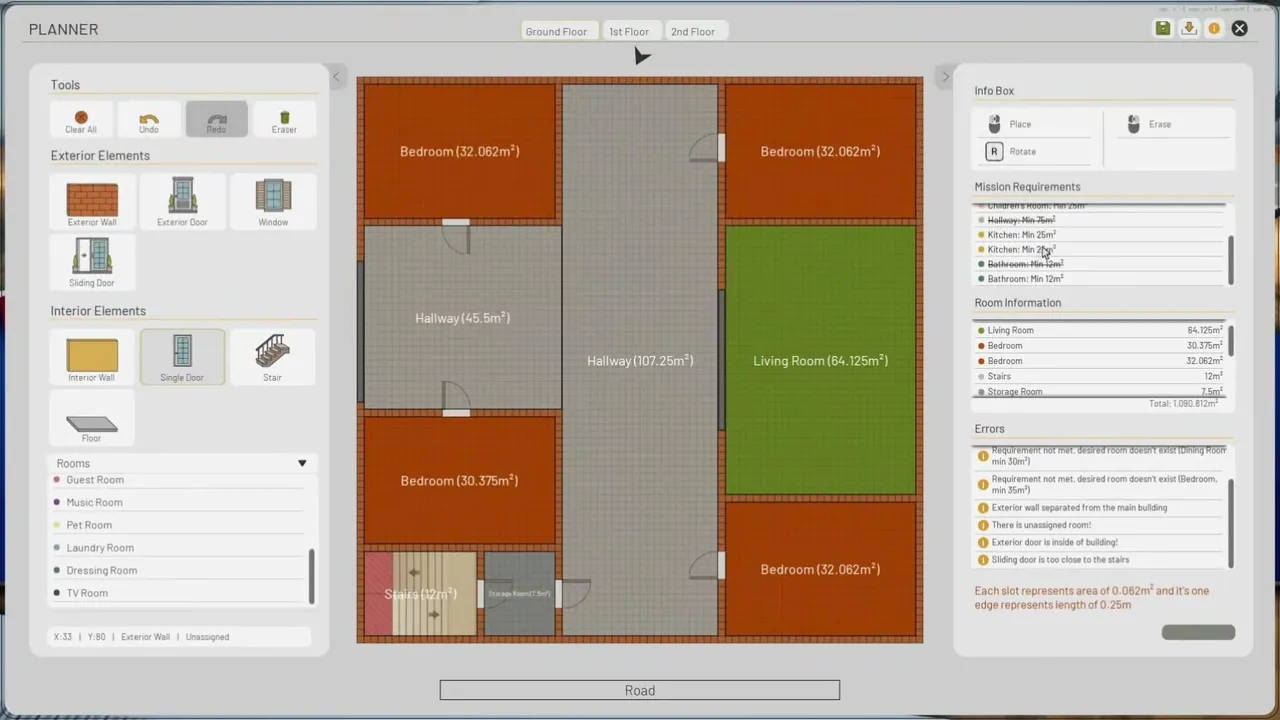Viewport: 1280px width, 720px height.
Task: Close the planner with the X button
Action: (1240, 28)
